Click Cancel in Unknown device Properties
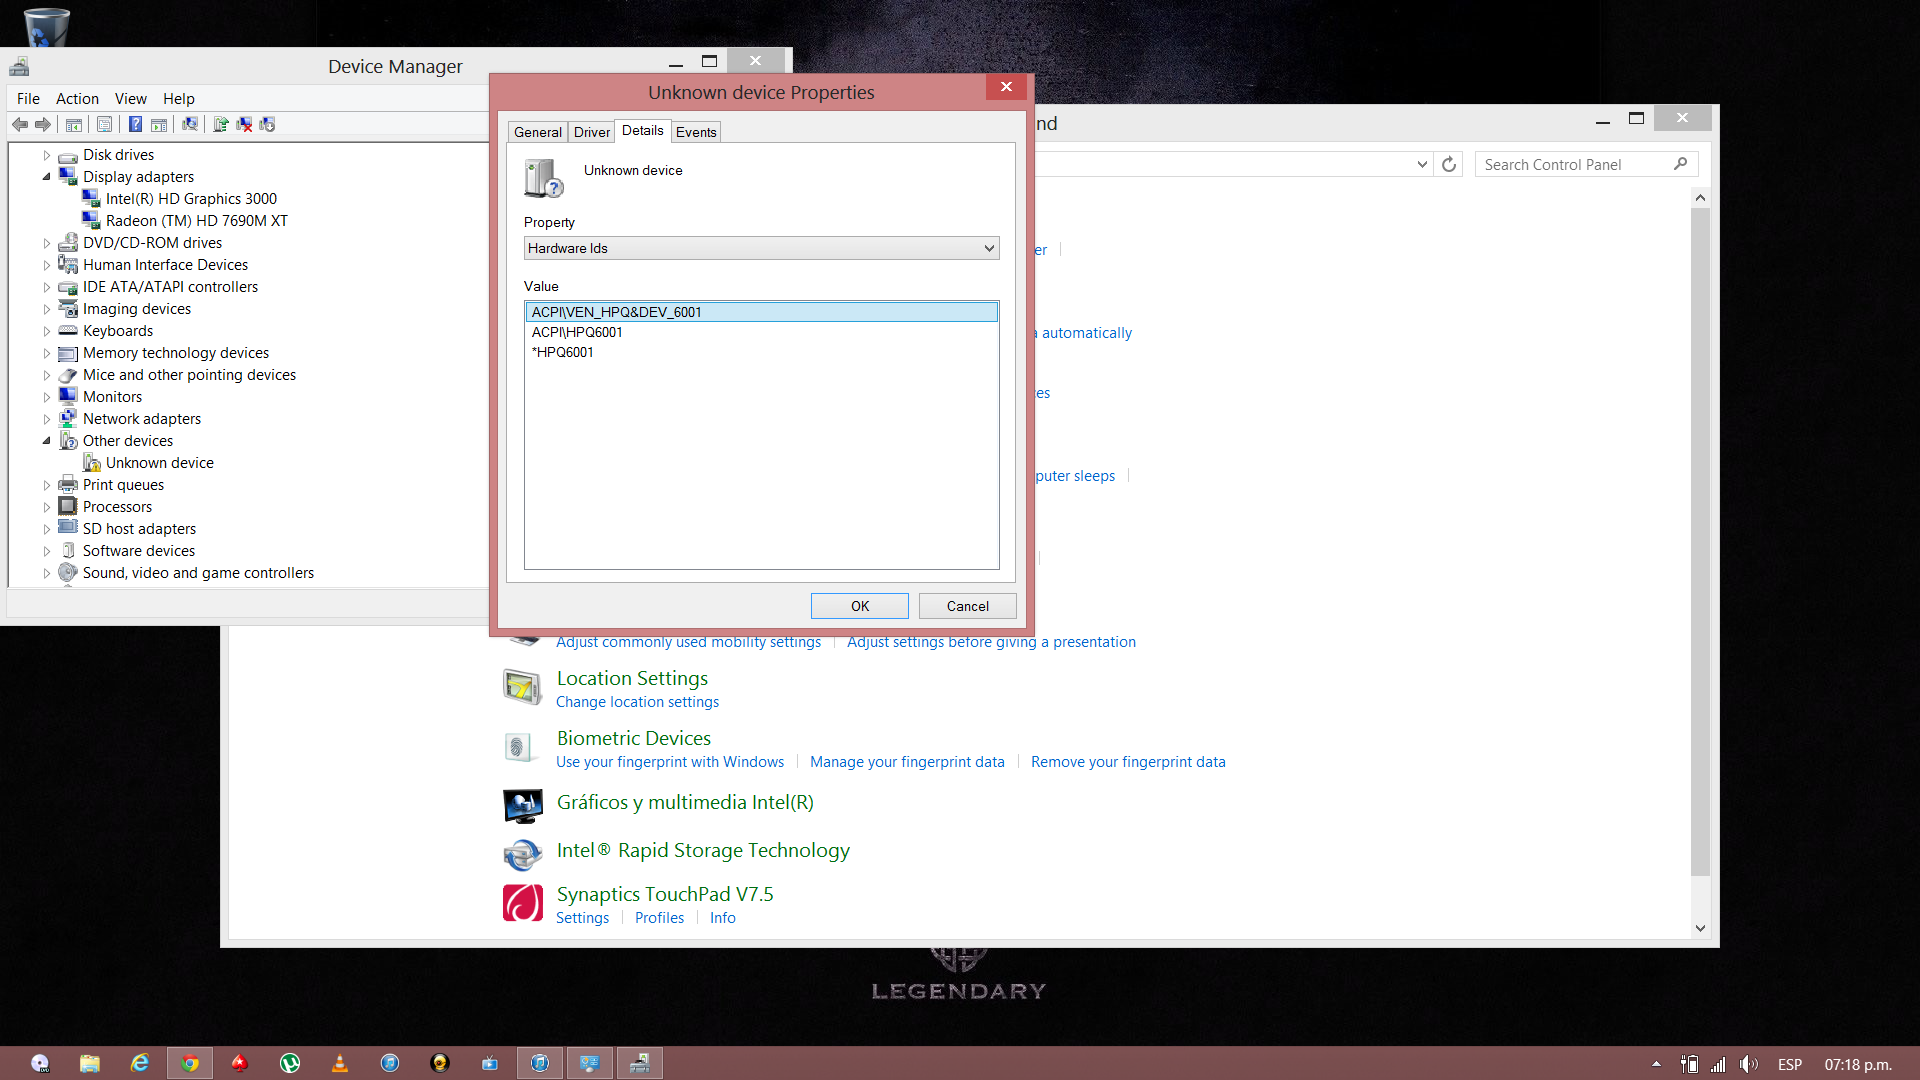The height and width of the screenshot is (1080, 1920). pyautogui.click(x=968, y=606)
